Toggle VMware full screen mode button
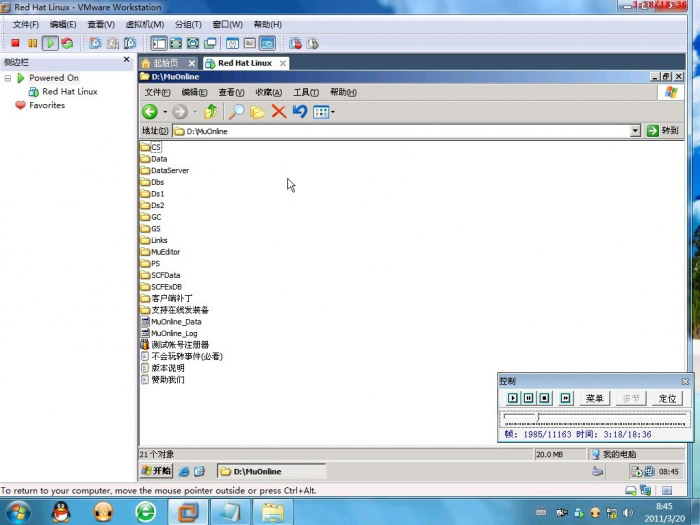This screenshot has height=525, width=700. [x=176, y=43]
